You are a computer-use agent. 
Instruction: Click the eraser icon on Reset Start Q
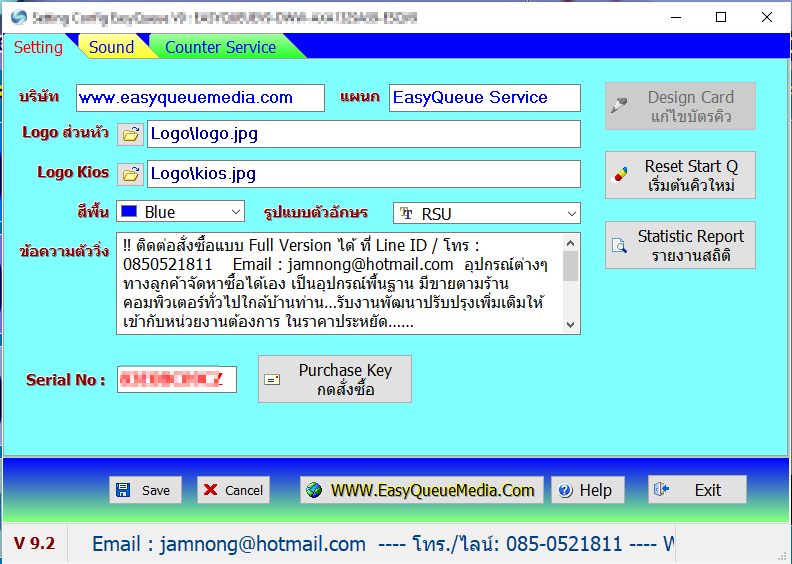620,175
